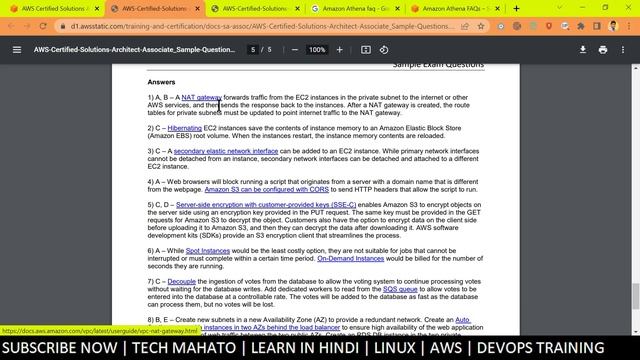640x360 pixels.
Task: Switch to Amazon Athena faq Google tab
Action: [355, 9]
